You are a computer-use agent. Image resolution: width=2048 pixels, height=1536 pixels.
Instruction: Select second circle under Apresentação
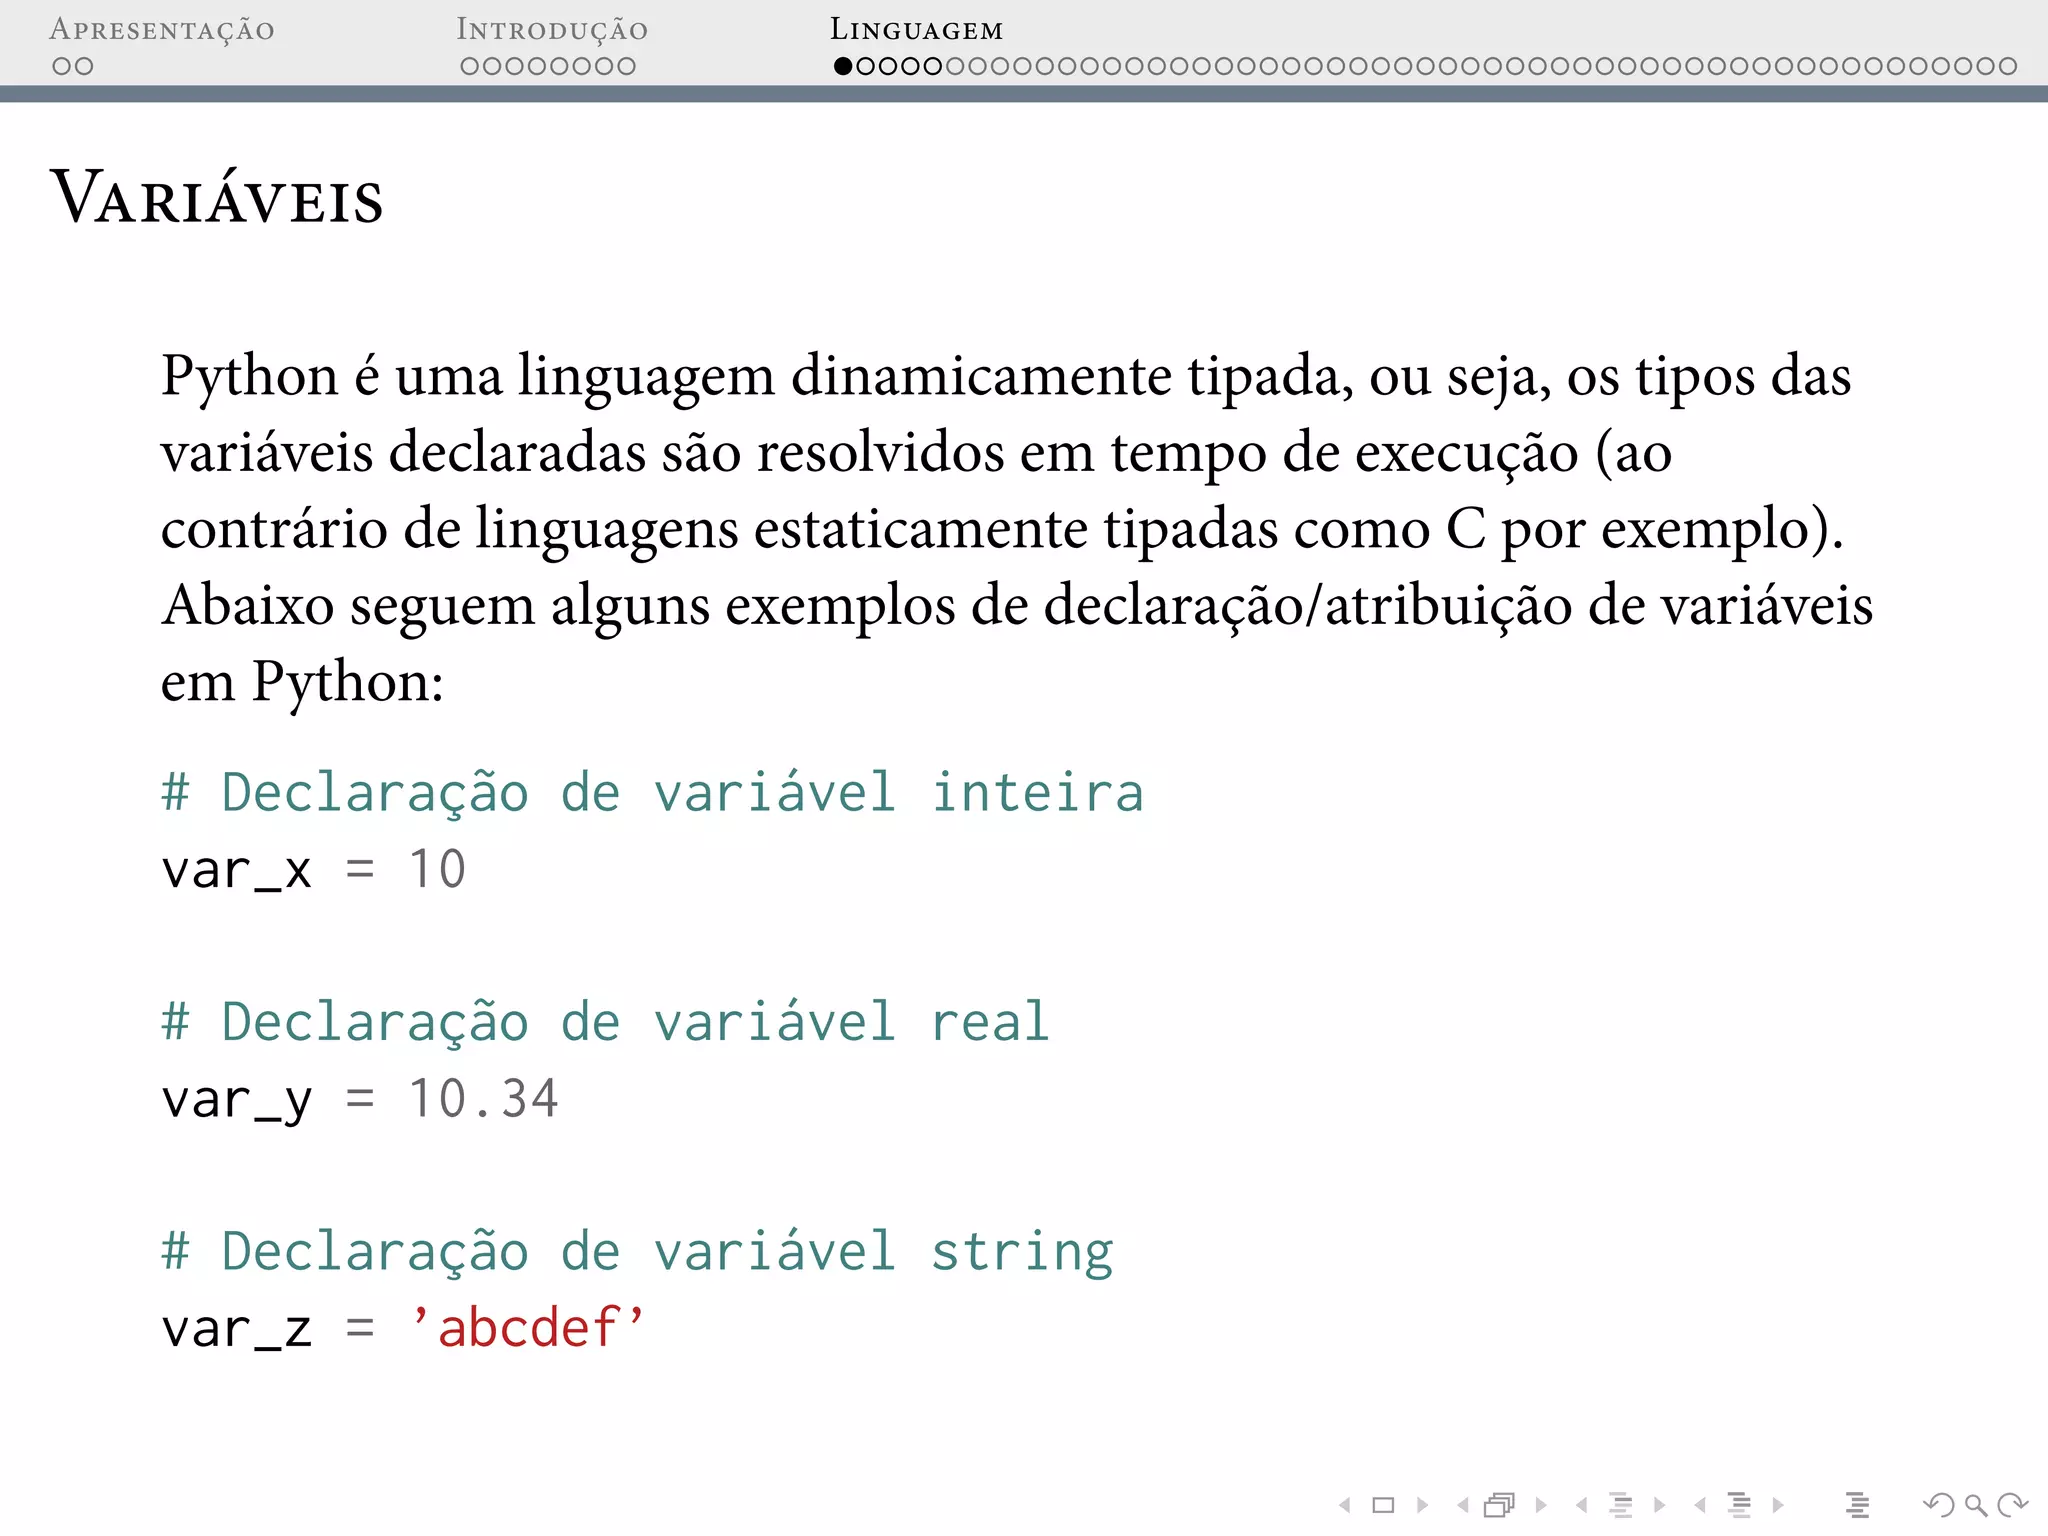click(84, 66)
